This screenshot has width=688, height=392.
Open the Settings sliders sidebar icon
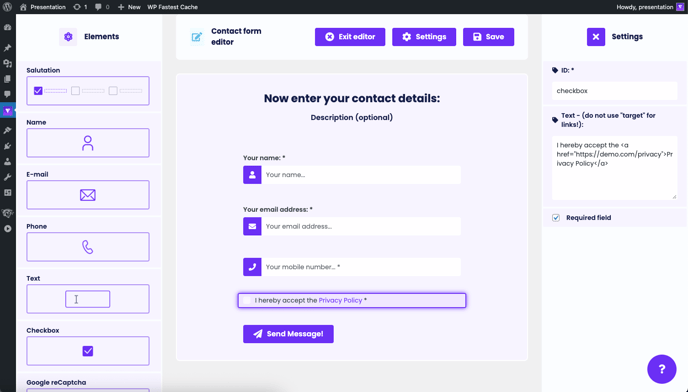coord(7,193)
